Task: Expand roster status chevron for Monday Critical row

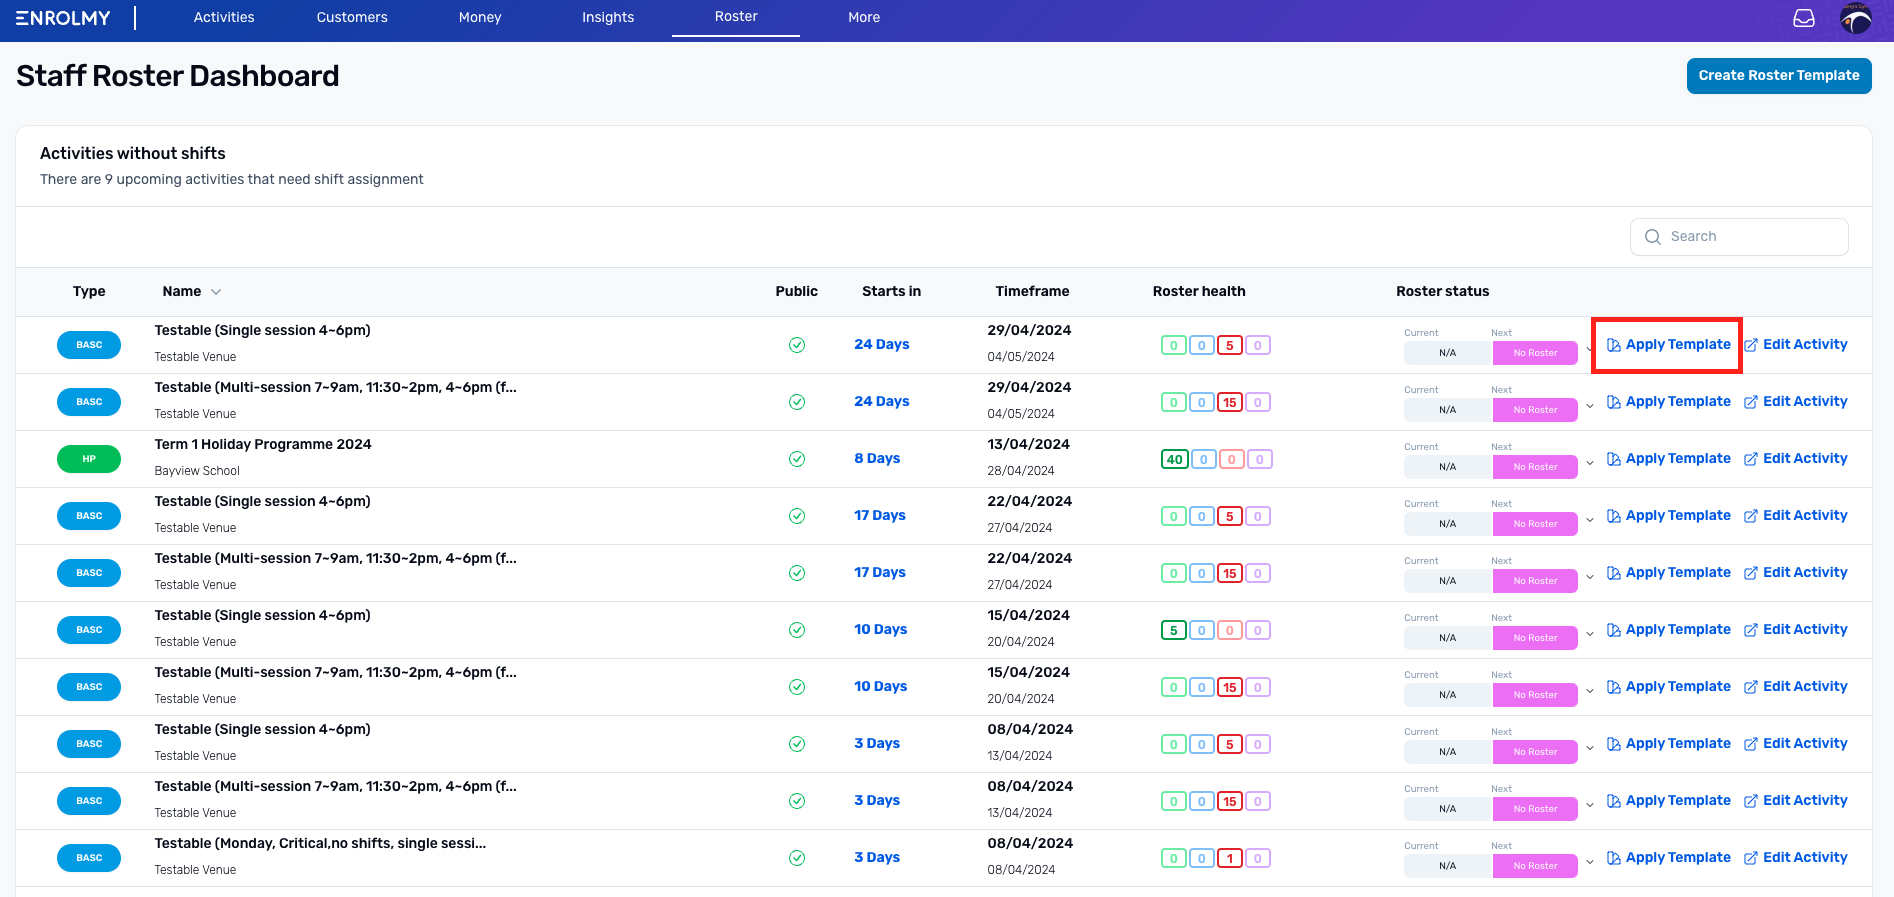Action: [1590, 862]
